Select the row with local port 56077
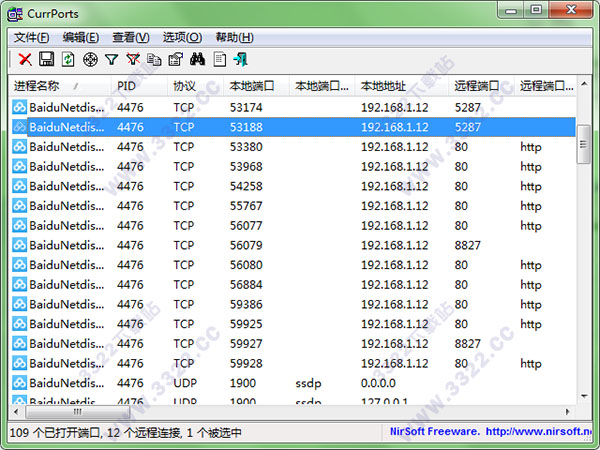This screenshot has width=600, height=450. (x=293, y=225)
